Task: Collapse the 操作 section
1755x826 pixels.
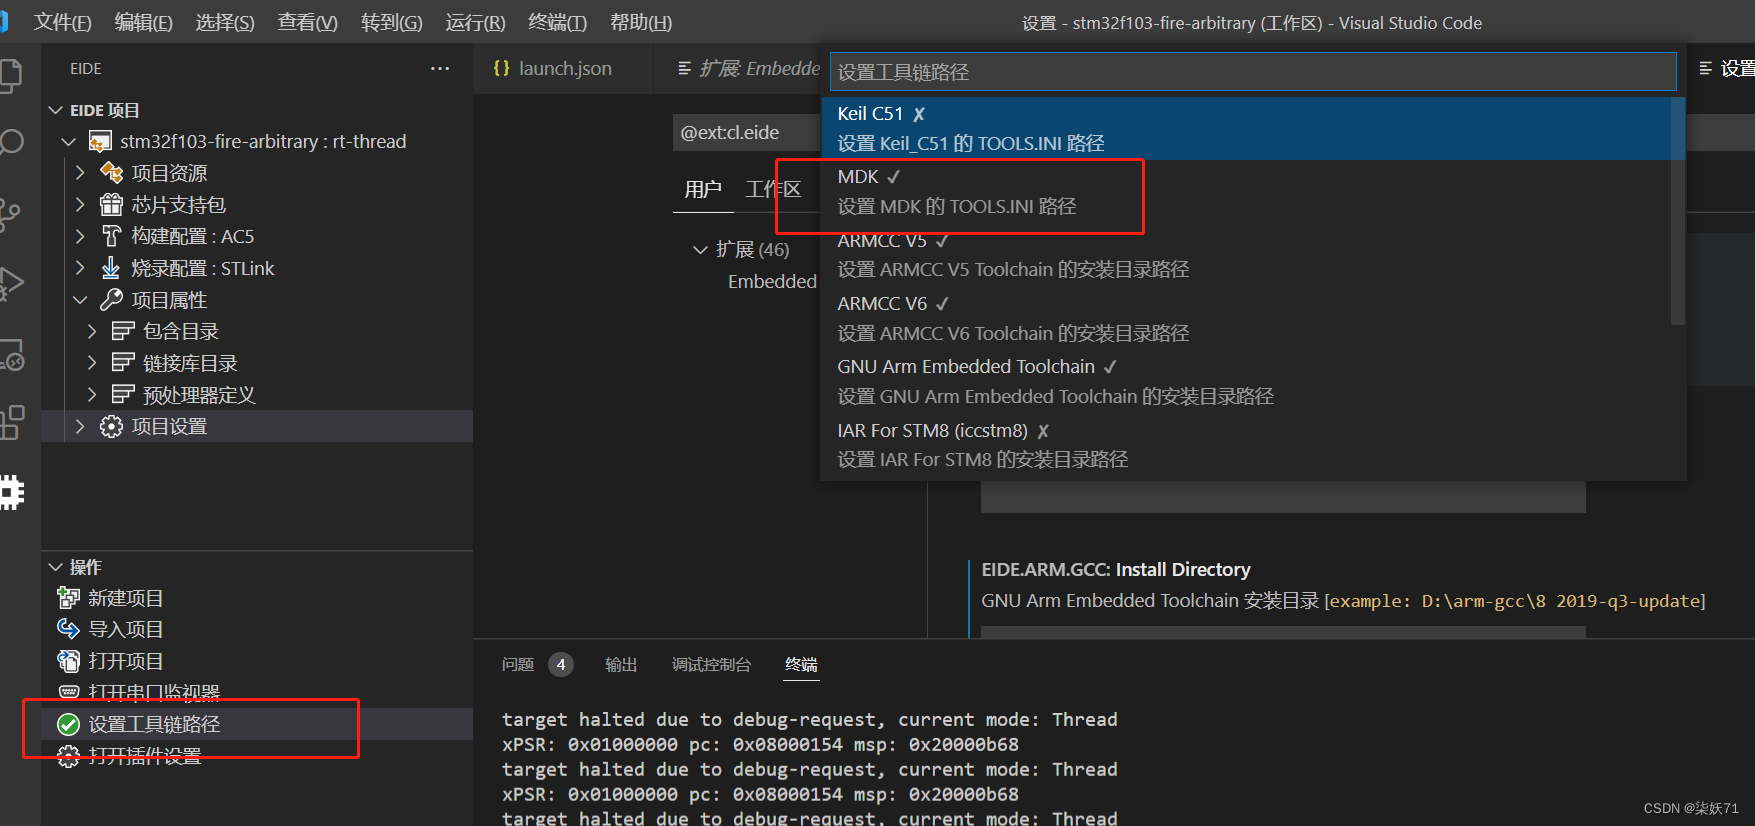Action: (56, 567)
